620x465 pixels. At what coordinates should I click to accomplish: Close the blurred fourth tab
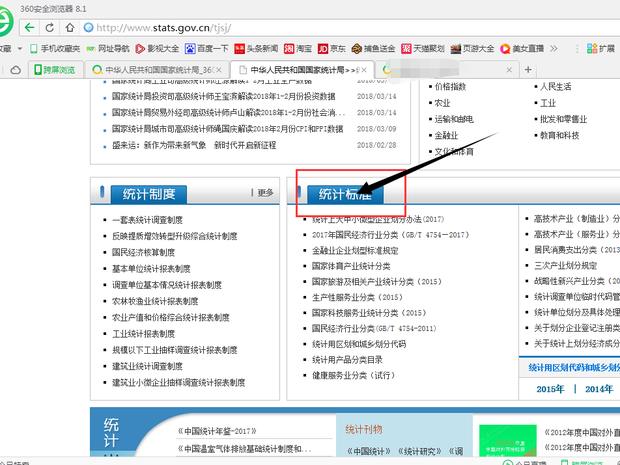click(509, 70)
